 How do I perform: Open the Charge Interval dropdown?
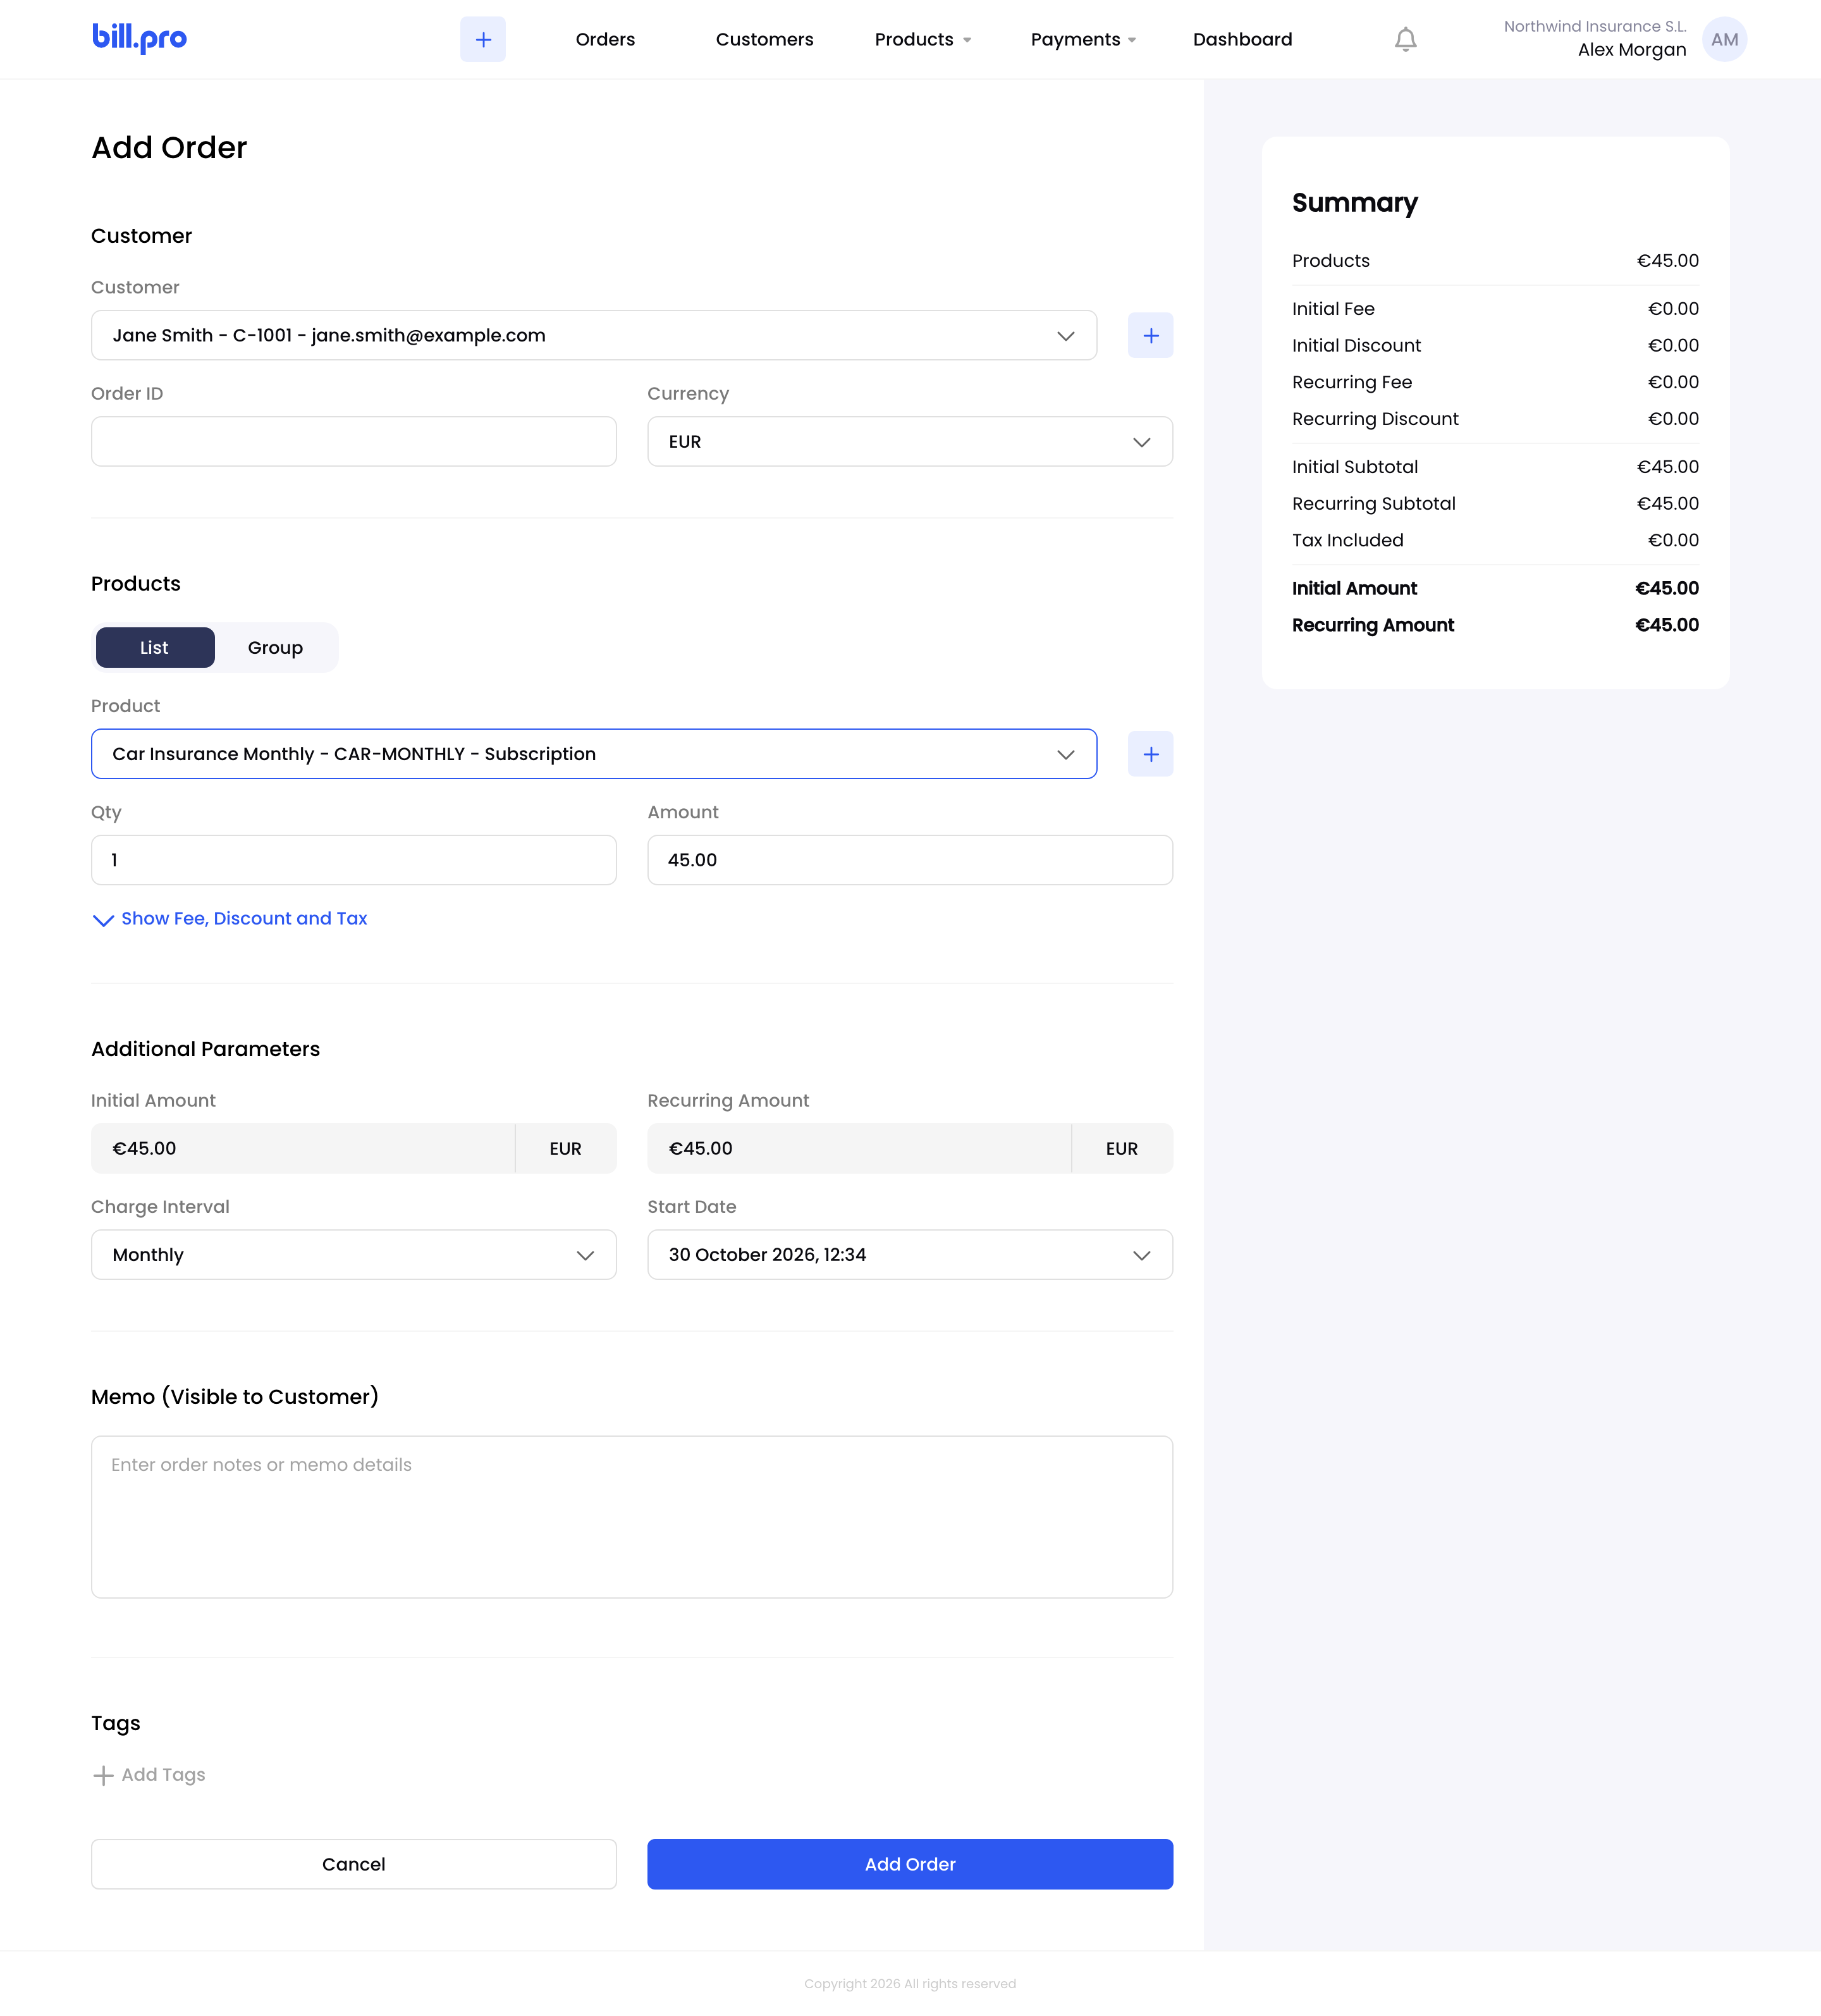pyautogui.click(x=354, y=1254)
